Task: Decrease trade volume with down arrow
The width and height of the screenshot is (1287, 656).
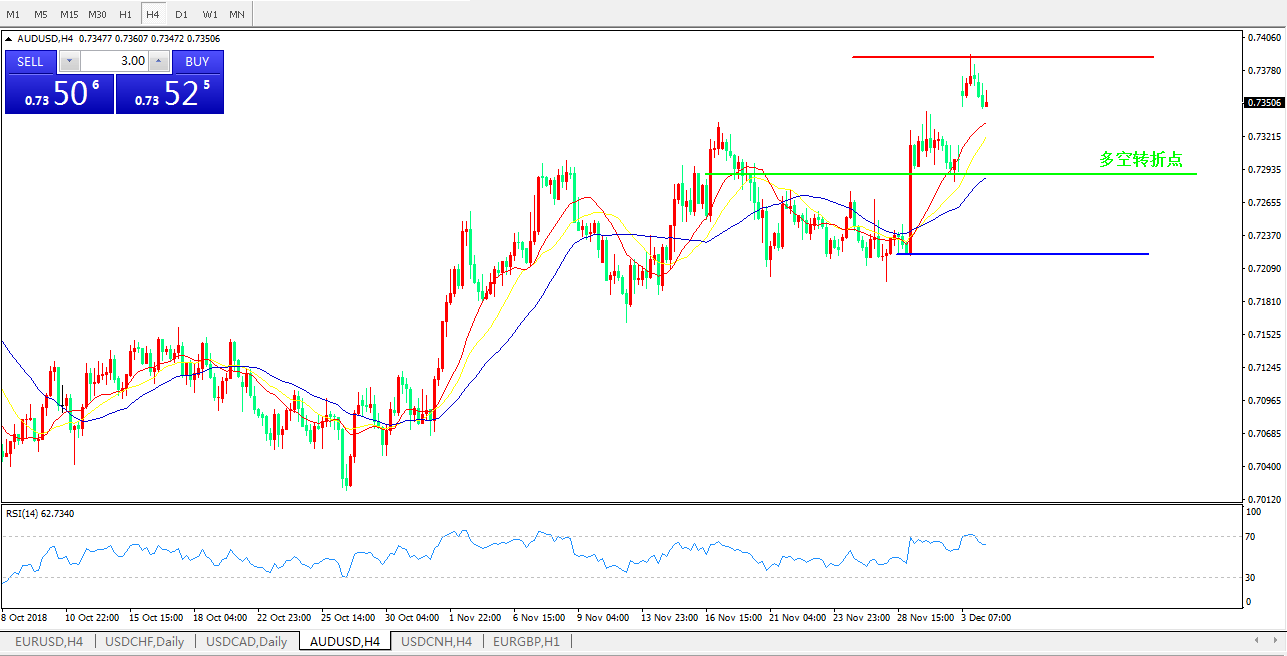Action: (x=68, y=61)
